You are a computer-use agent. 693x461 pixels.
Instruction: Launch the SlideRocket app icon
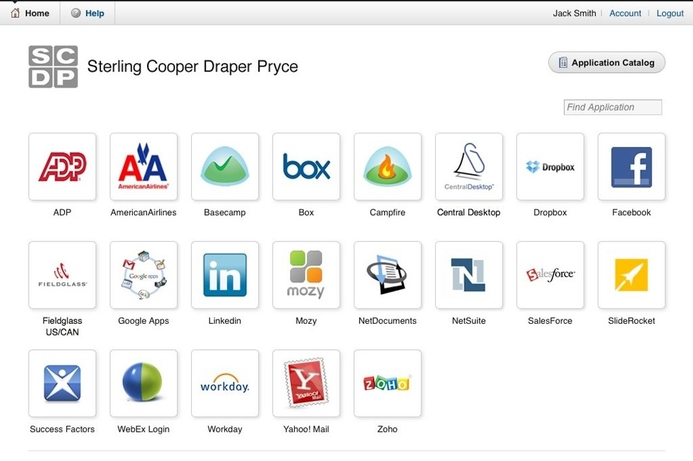tap(632, 275)
